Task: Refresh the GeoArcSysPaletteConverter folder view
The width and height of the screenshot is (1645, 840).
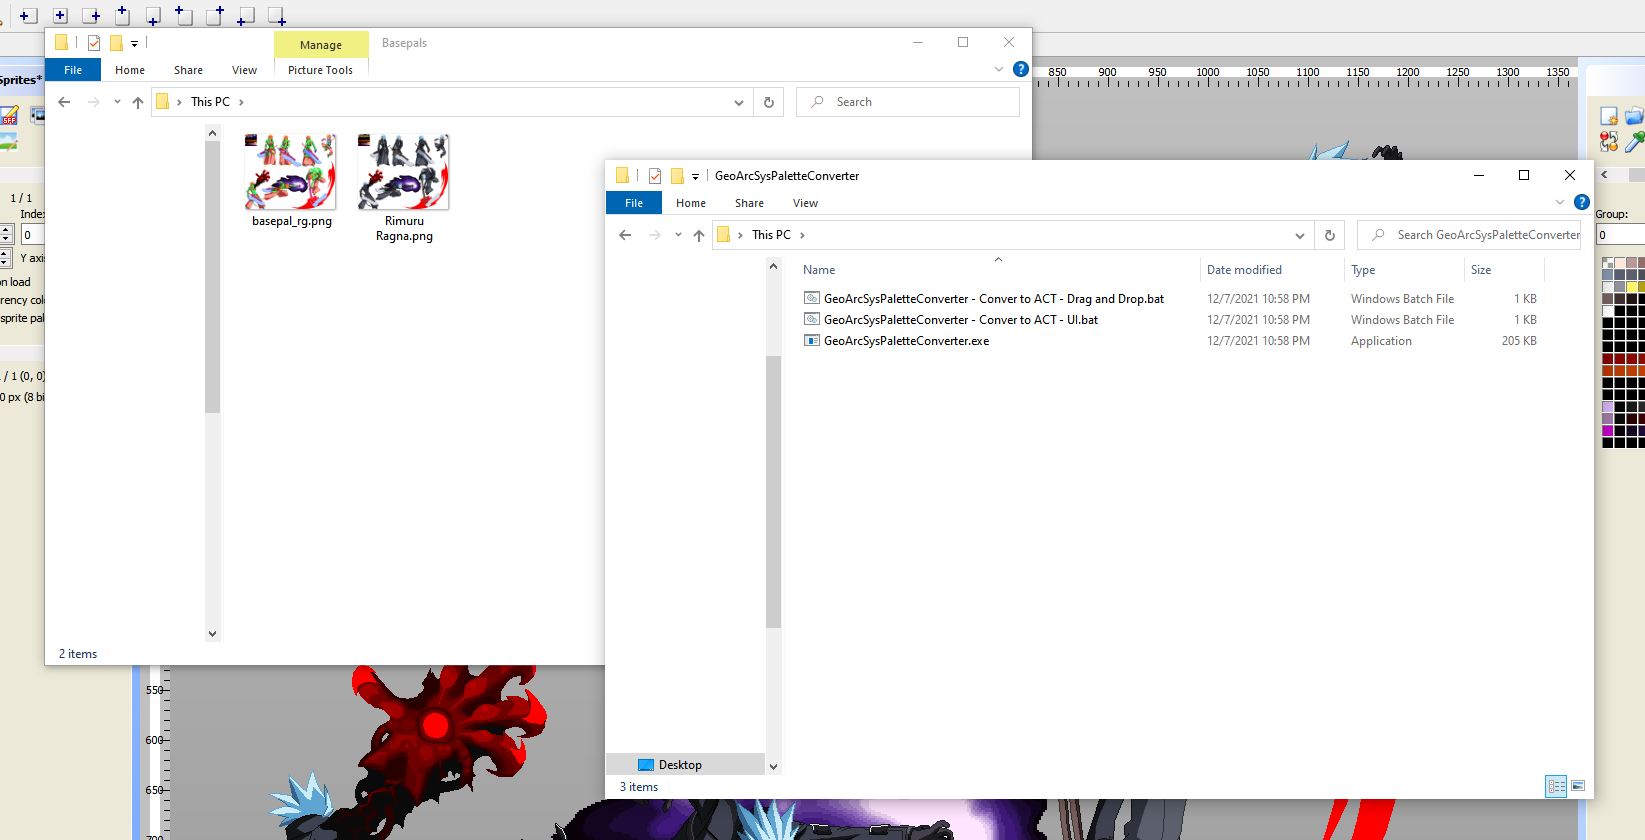Action: 1330,235
